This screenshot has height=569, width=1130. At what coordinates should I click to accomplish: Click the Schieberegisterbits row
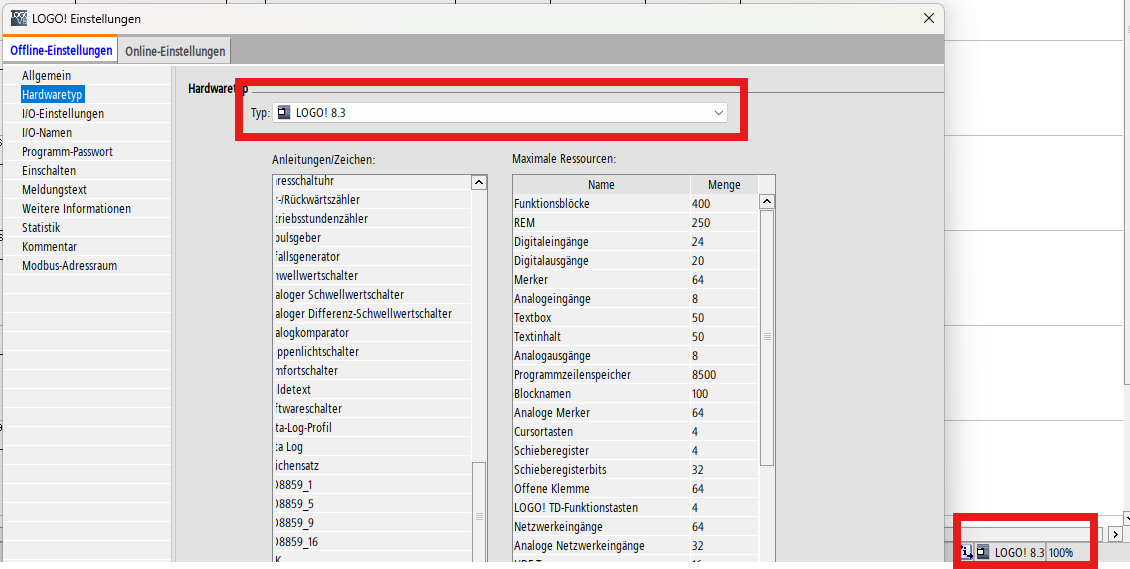point(636,470)
